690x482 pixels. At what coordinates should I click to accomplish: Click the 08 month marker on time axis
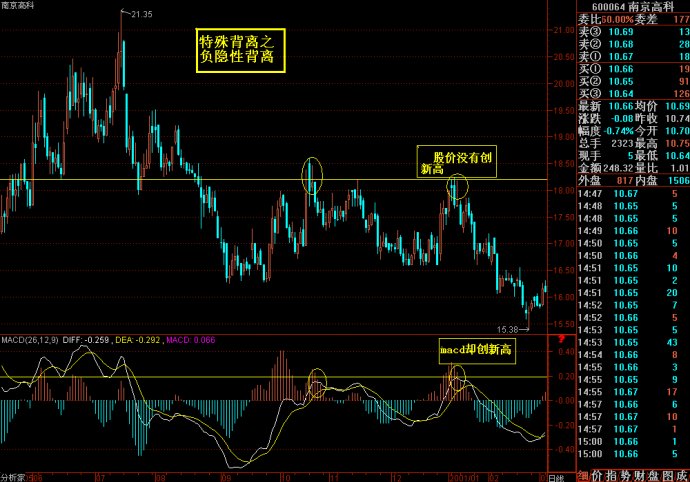[x=160, y=478]
